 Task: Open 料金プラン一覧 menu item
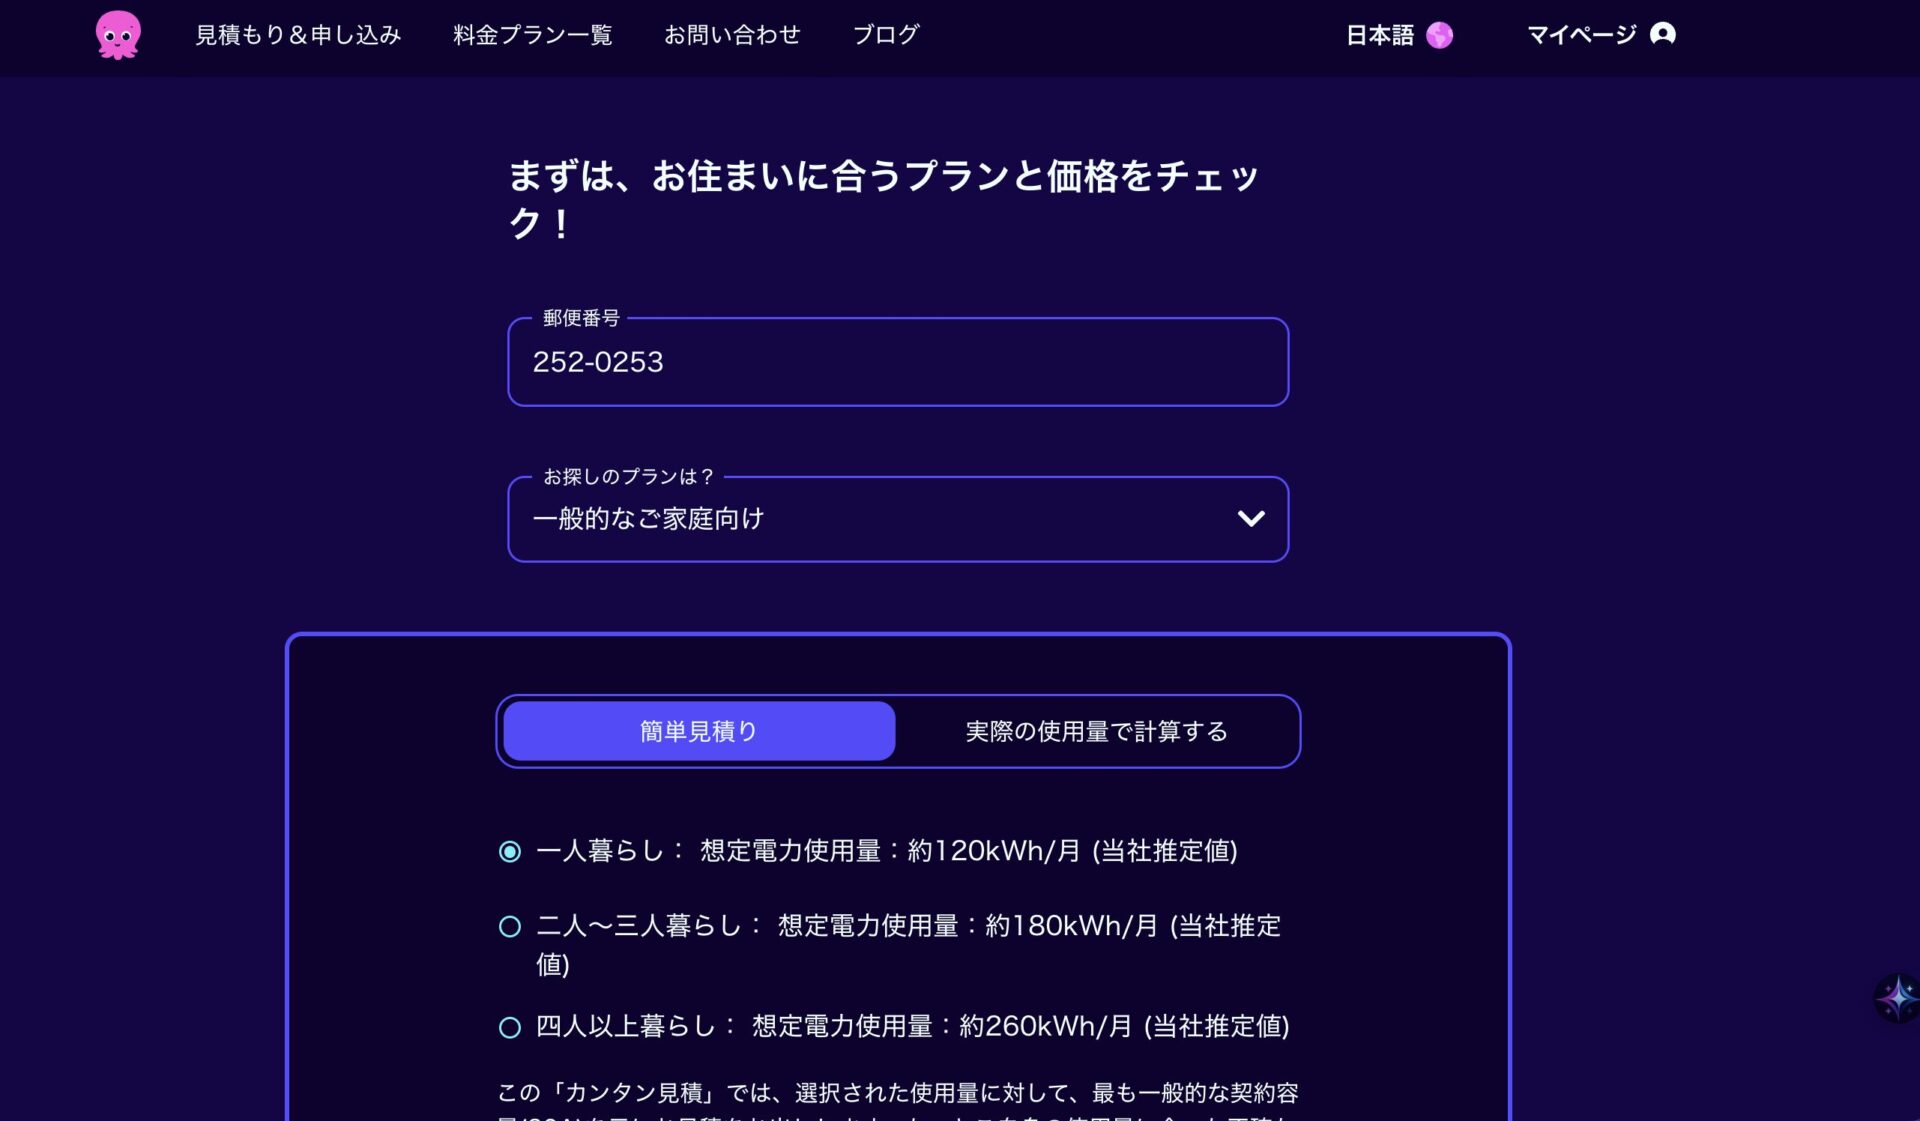point(532,35)
